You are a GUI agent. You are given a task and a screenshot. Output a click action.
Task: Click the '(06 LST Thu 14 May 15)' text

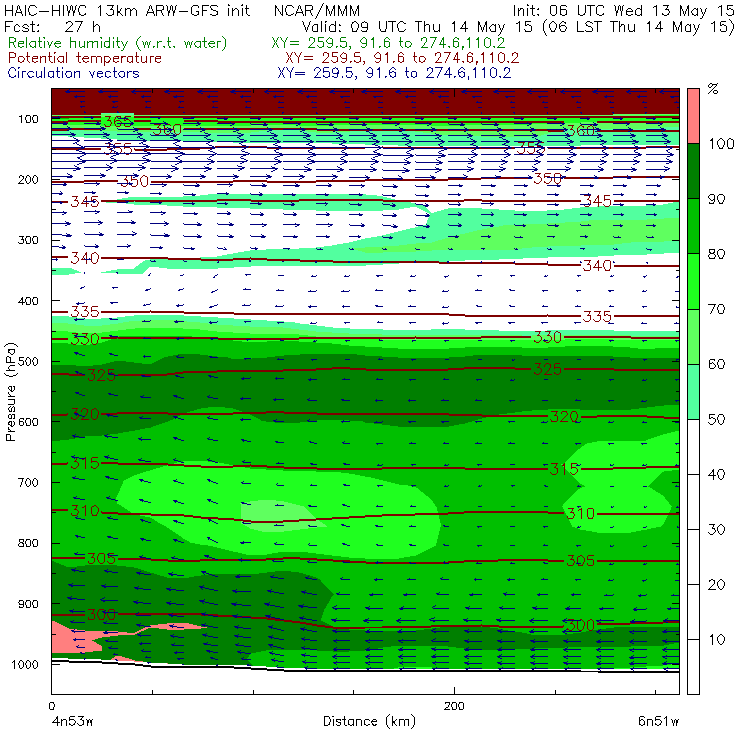coord(639,27)
